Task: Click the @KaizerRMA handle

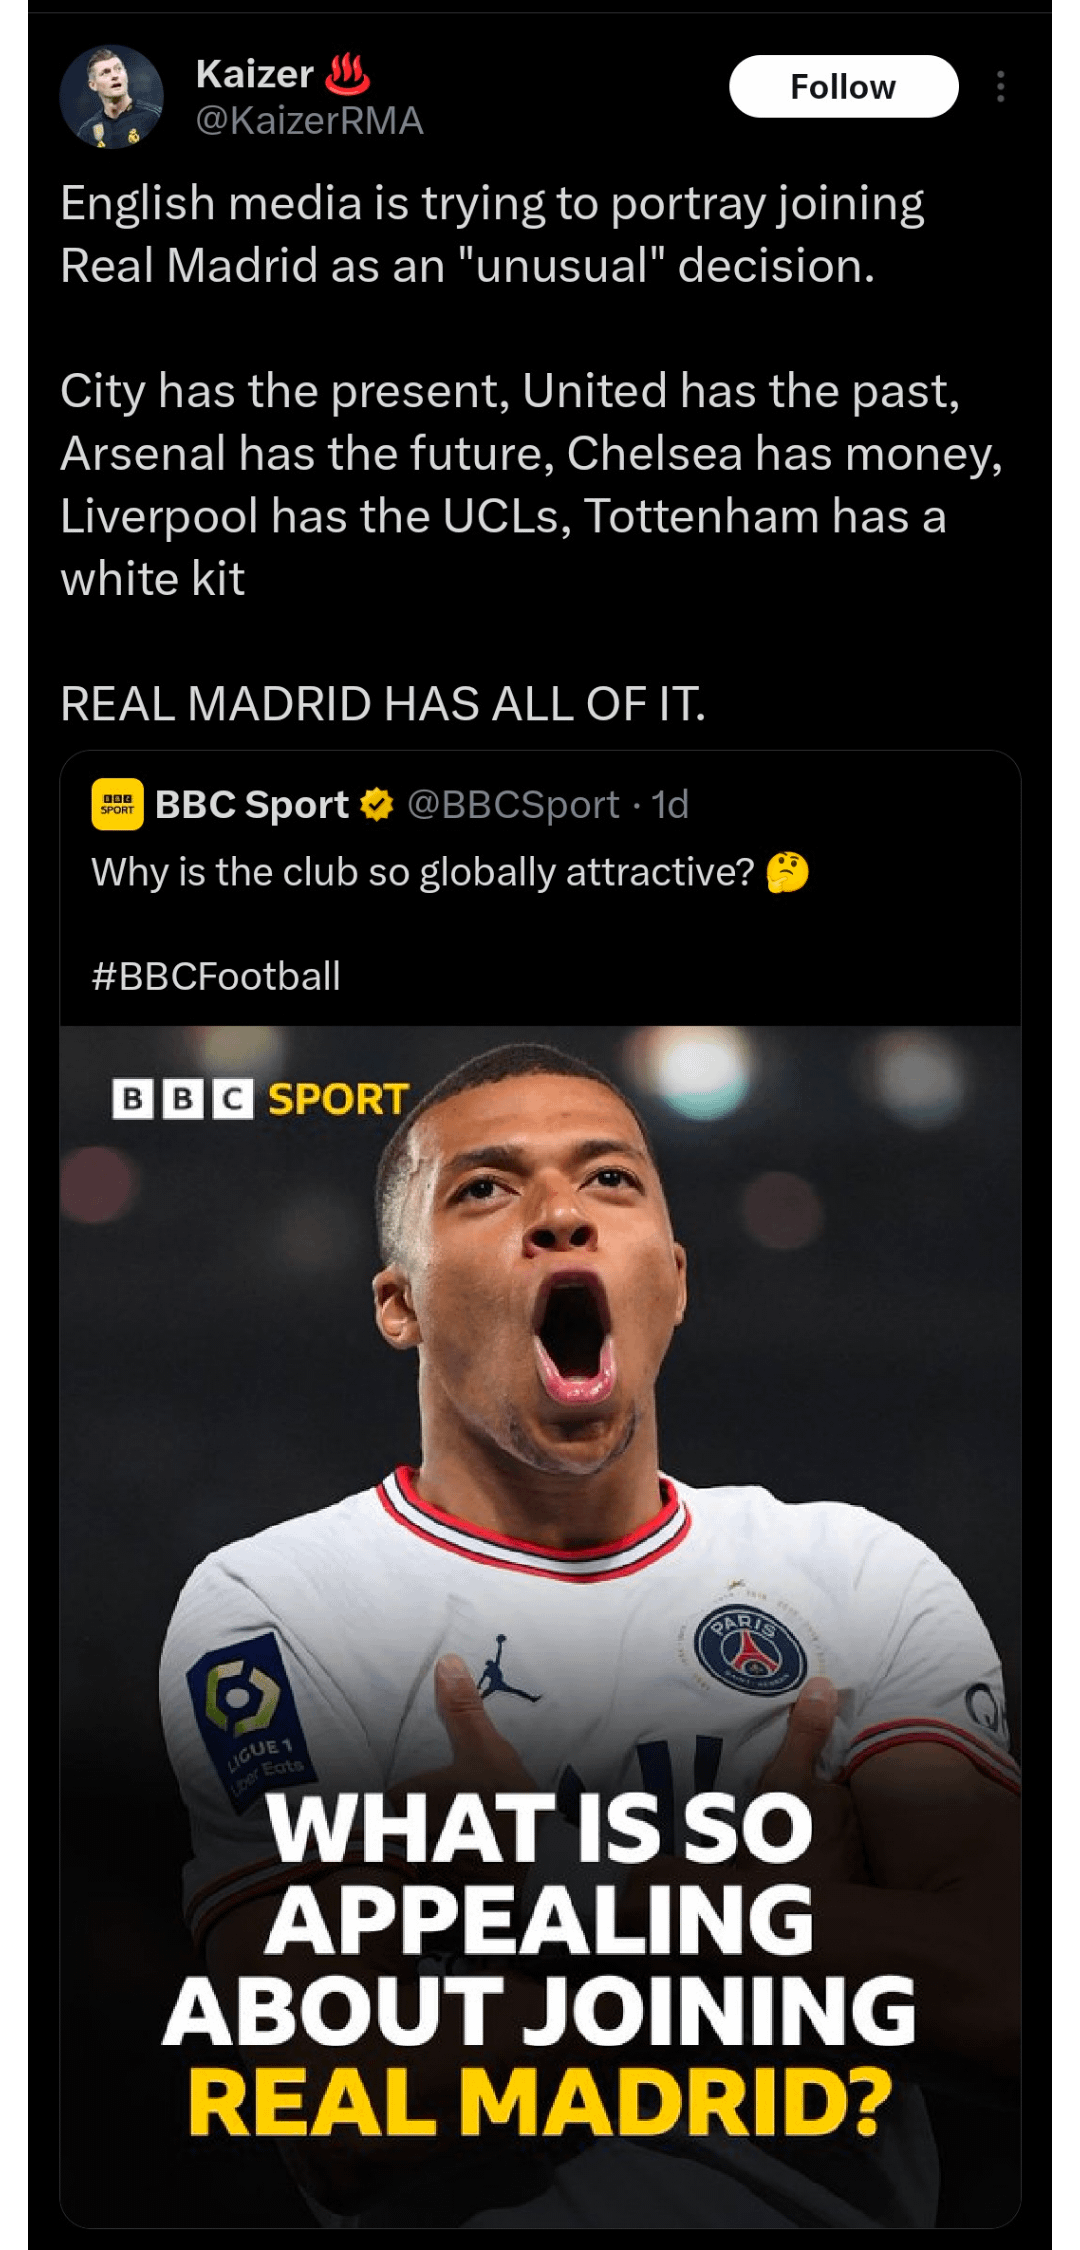Action: [x=310, y=121]
